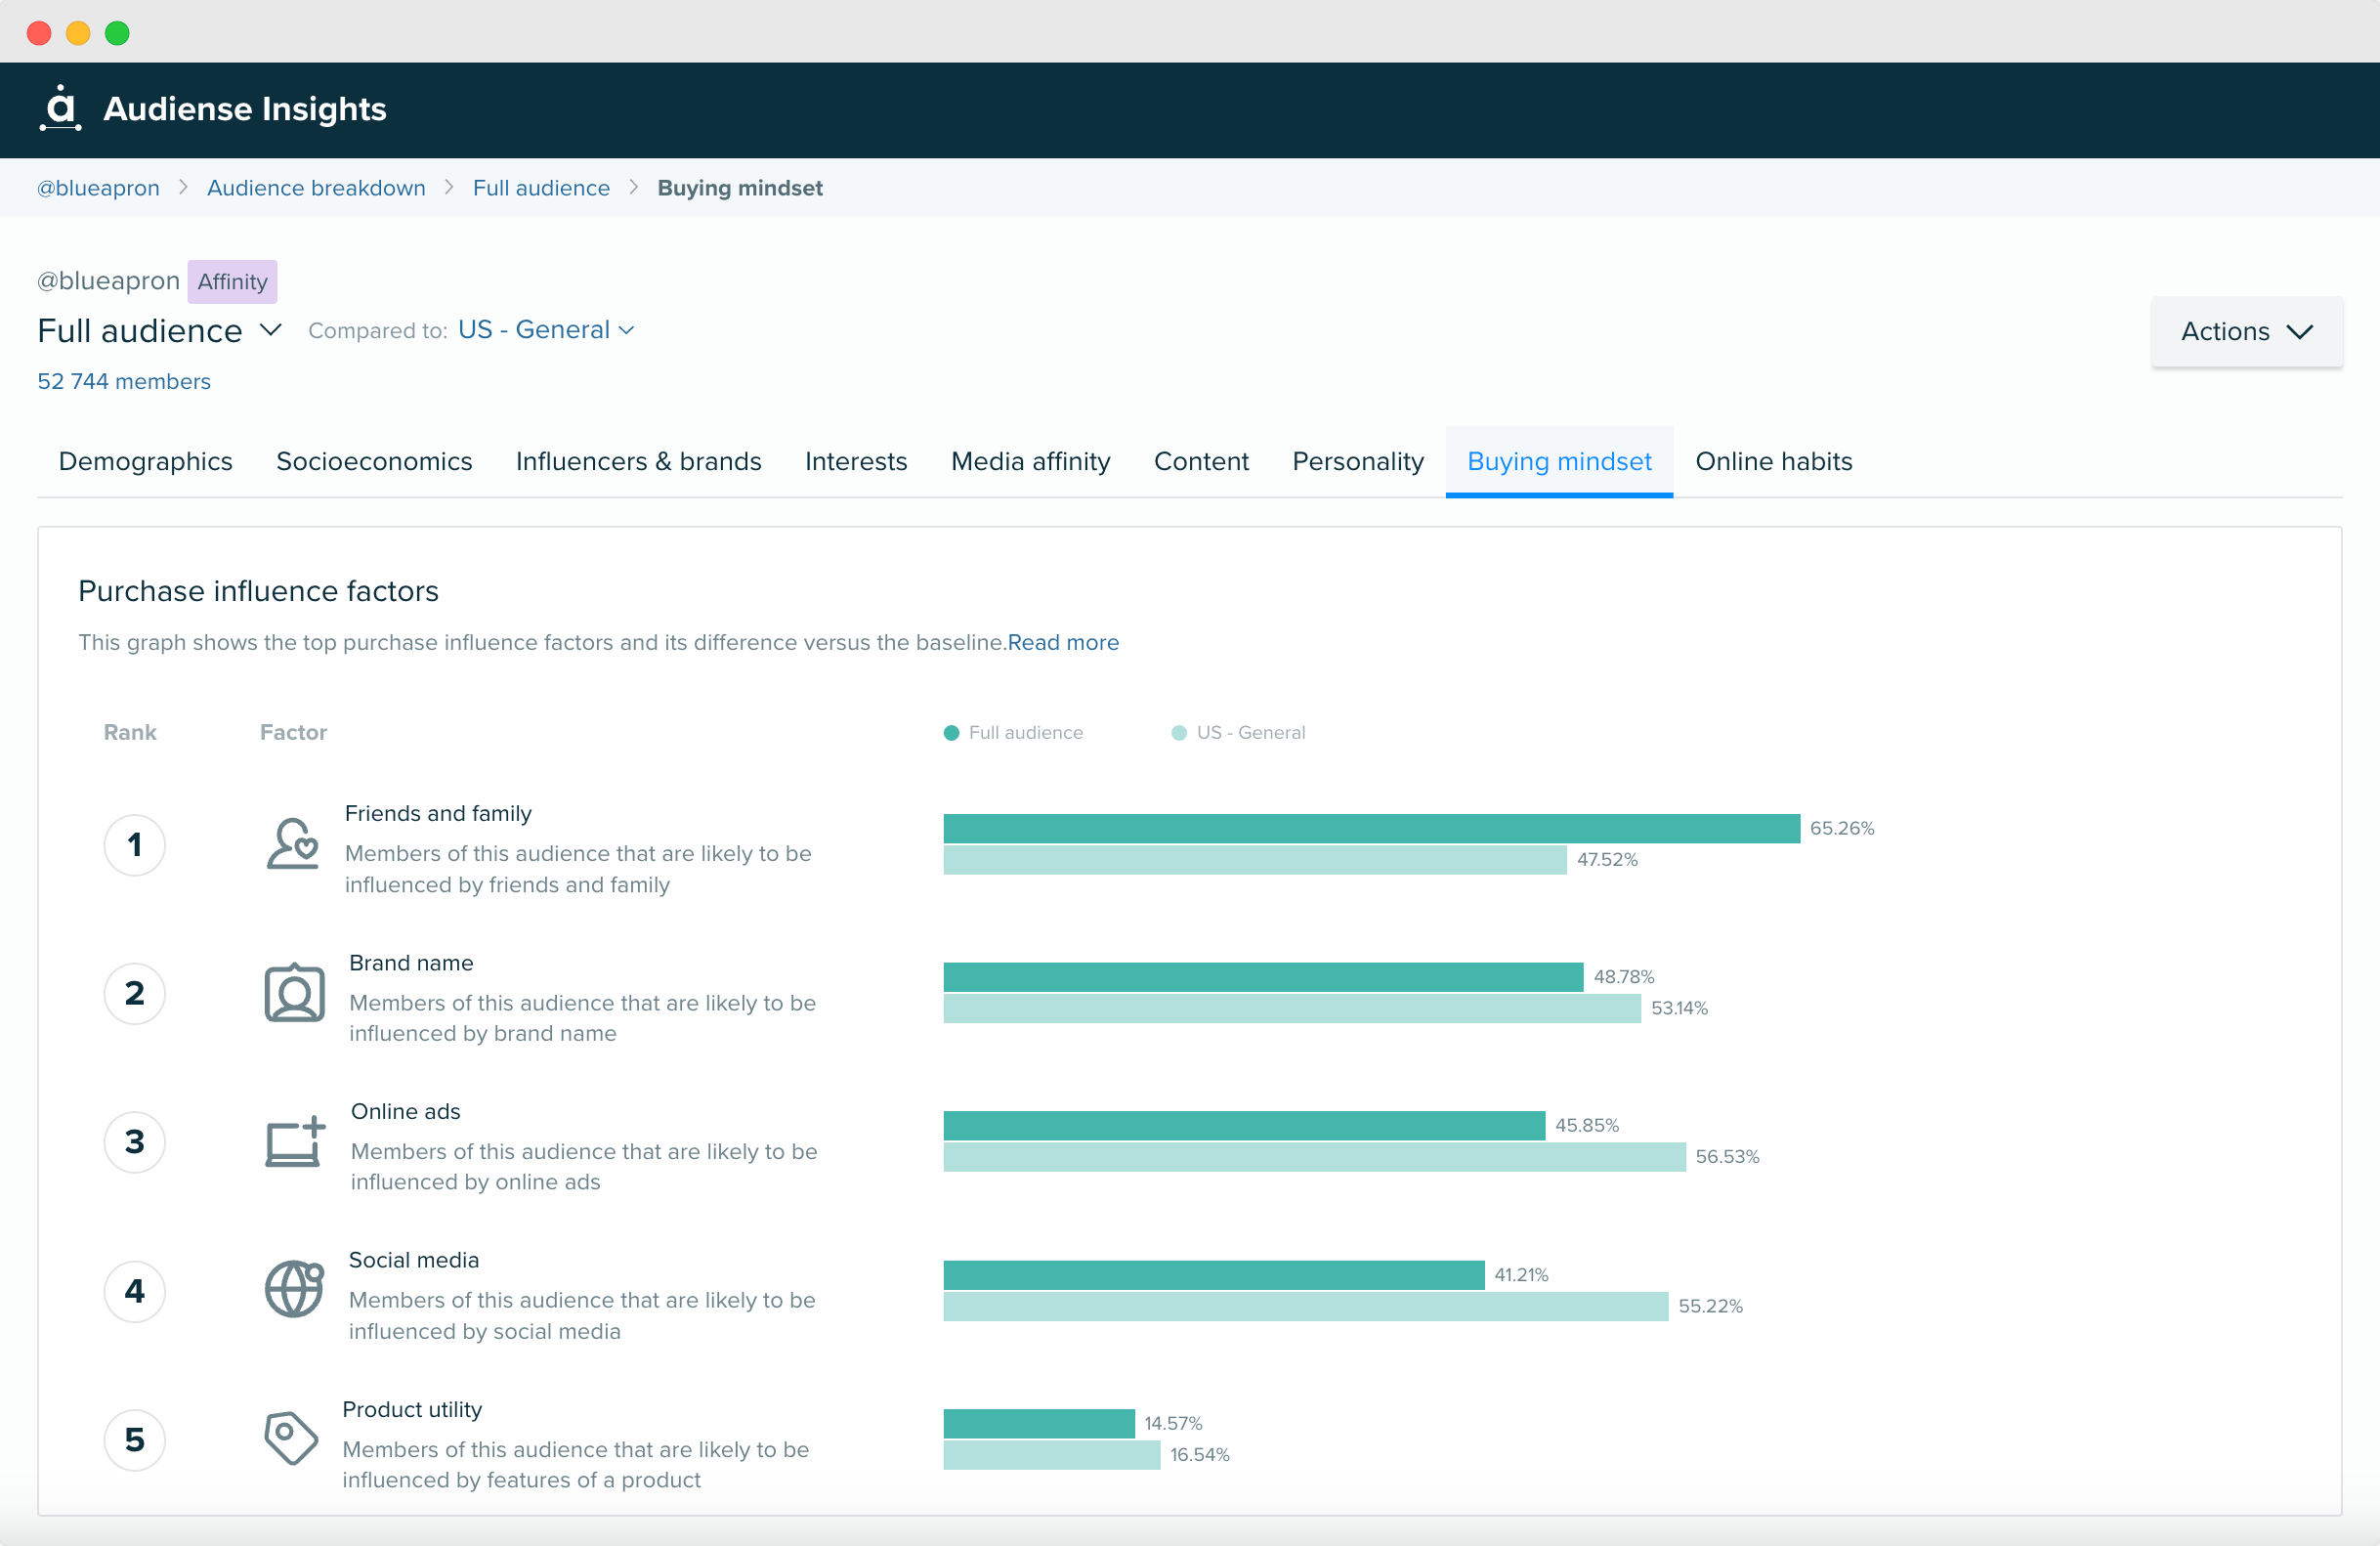Click the Full audience legend dot
2380x1546 pixels.
tap(951, 733)
